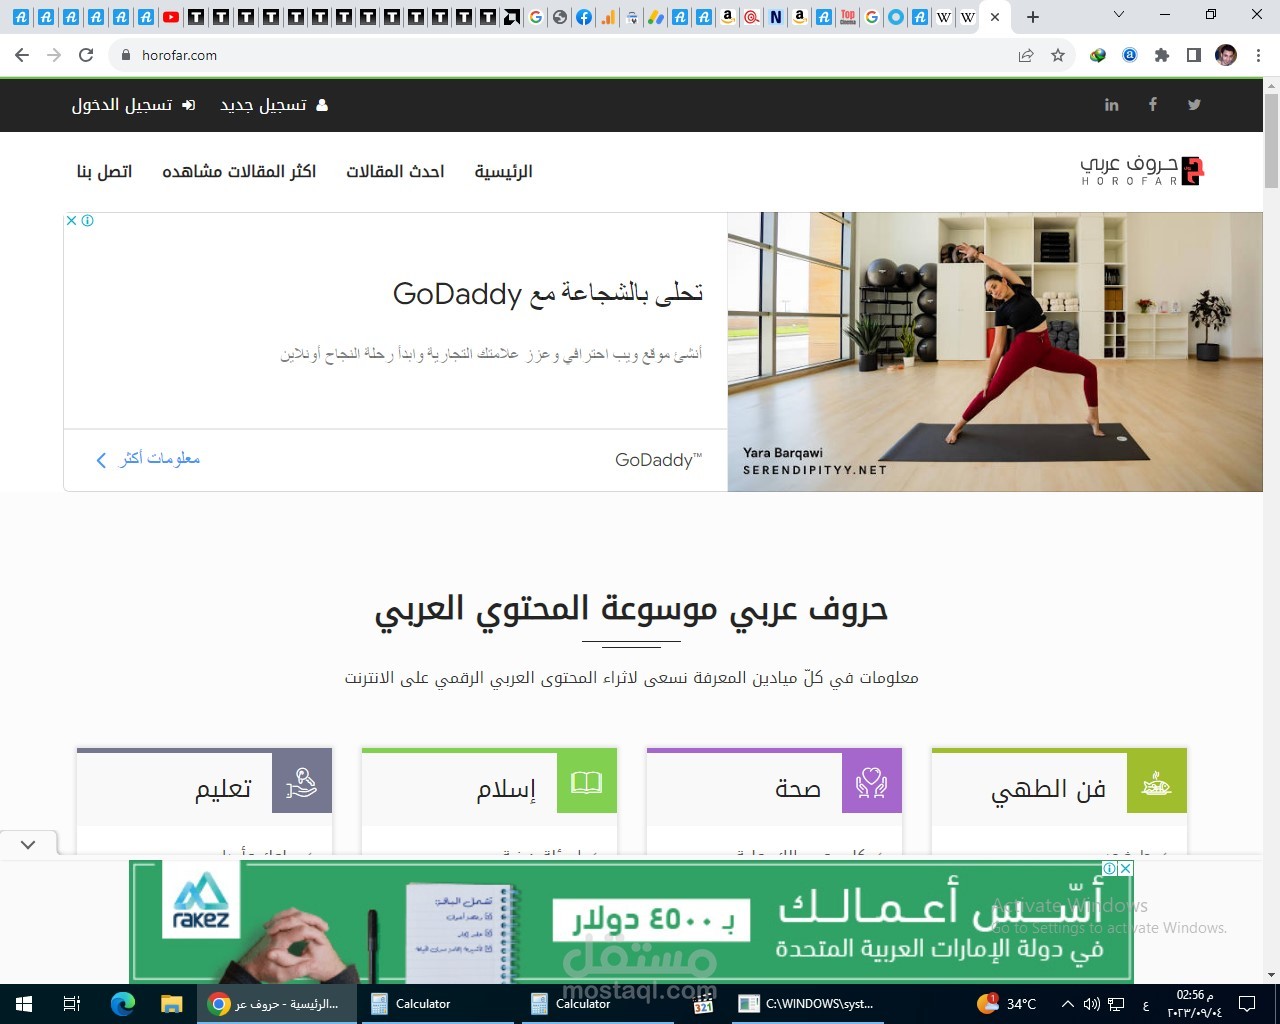This screenshot has width=1280, height=1024.
Task: Open Chrome three-dot menu
Action: (1258, 55)
